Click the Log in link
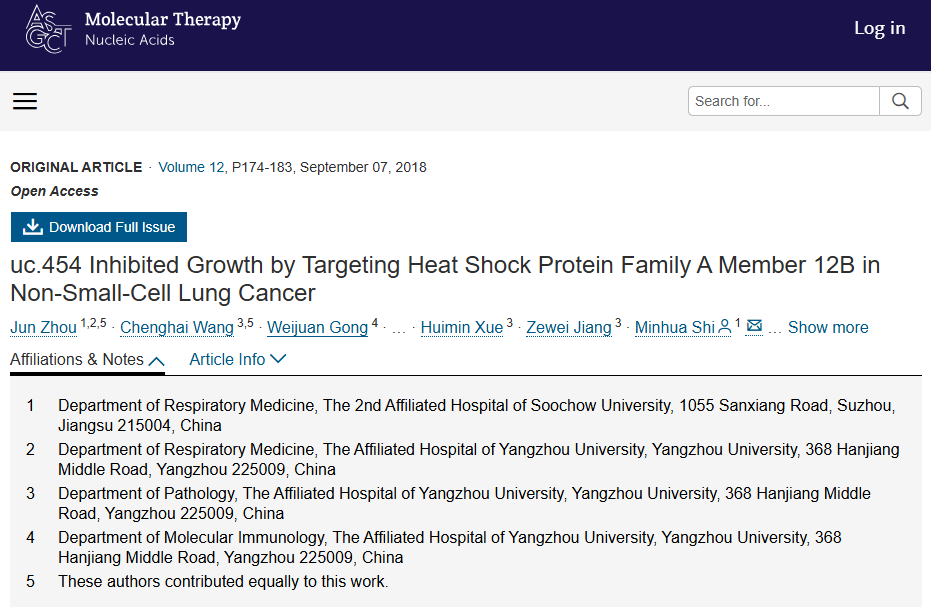Image resolution: width=931 pixels, height=607 pixels. click(879, 28)
